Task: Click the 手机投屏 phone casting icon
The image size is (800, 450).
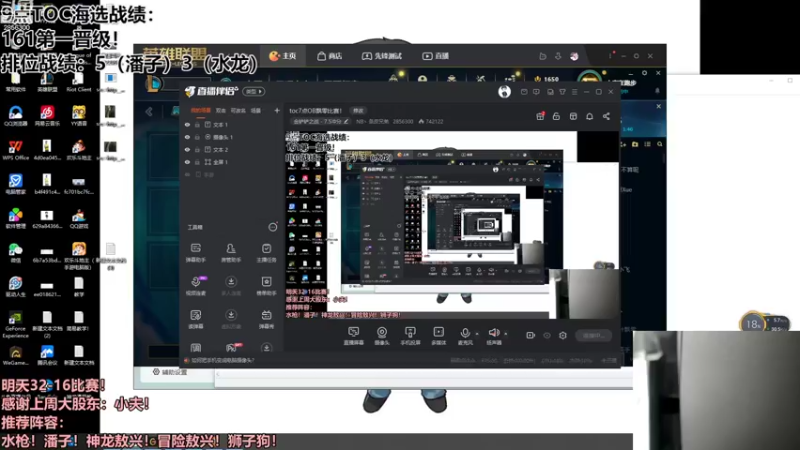Action: click(x=410, y=336)
